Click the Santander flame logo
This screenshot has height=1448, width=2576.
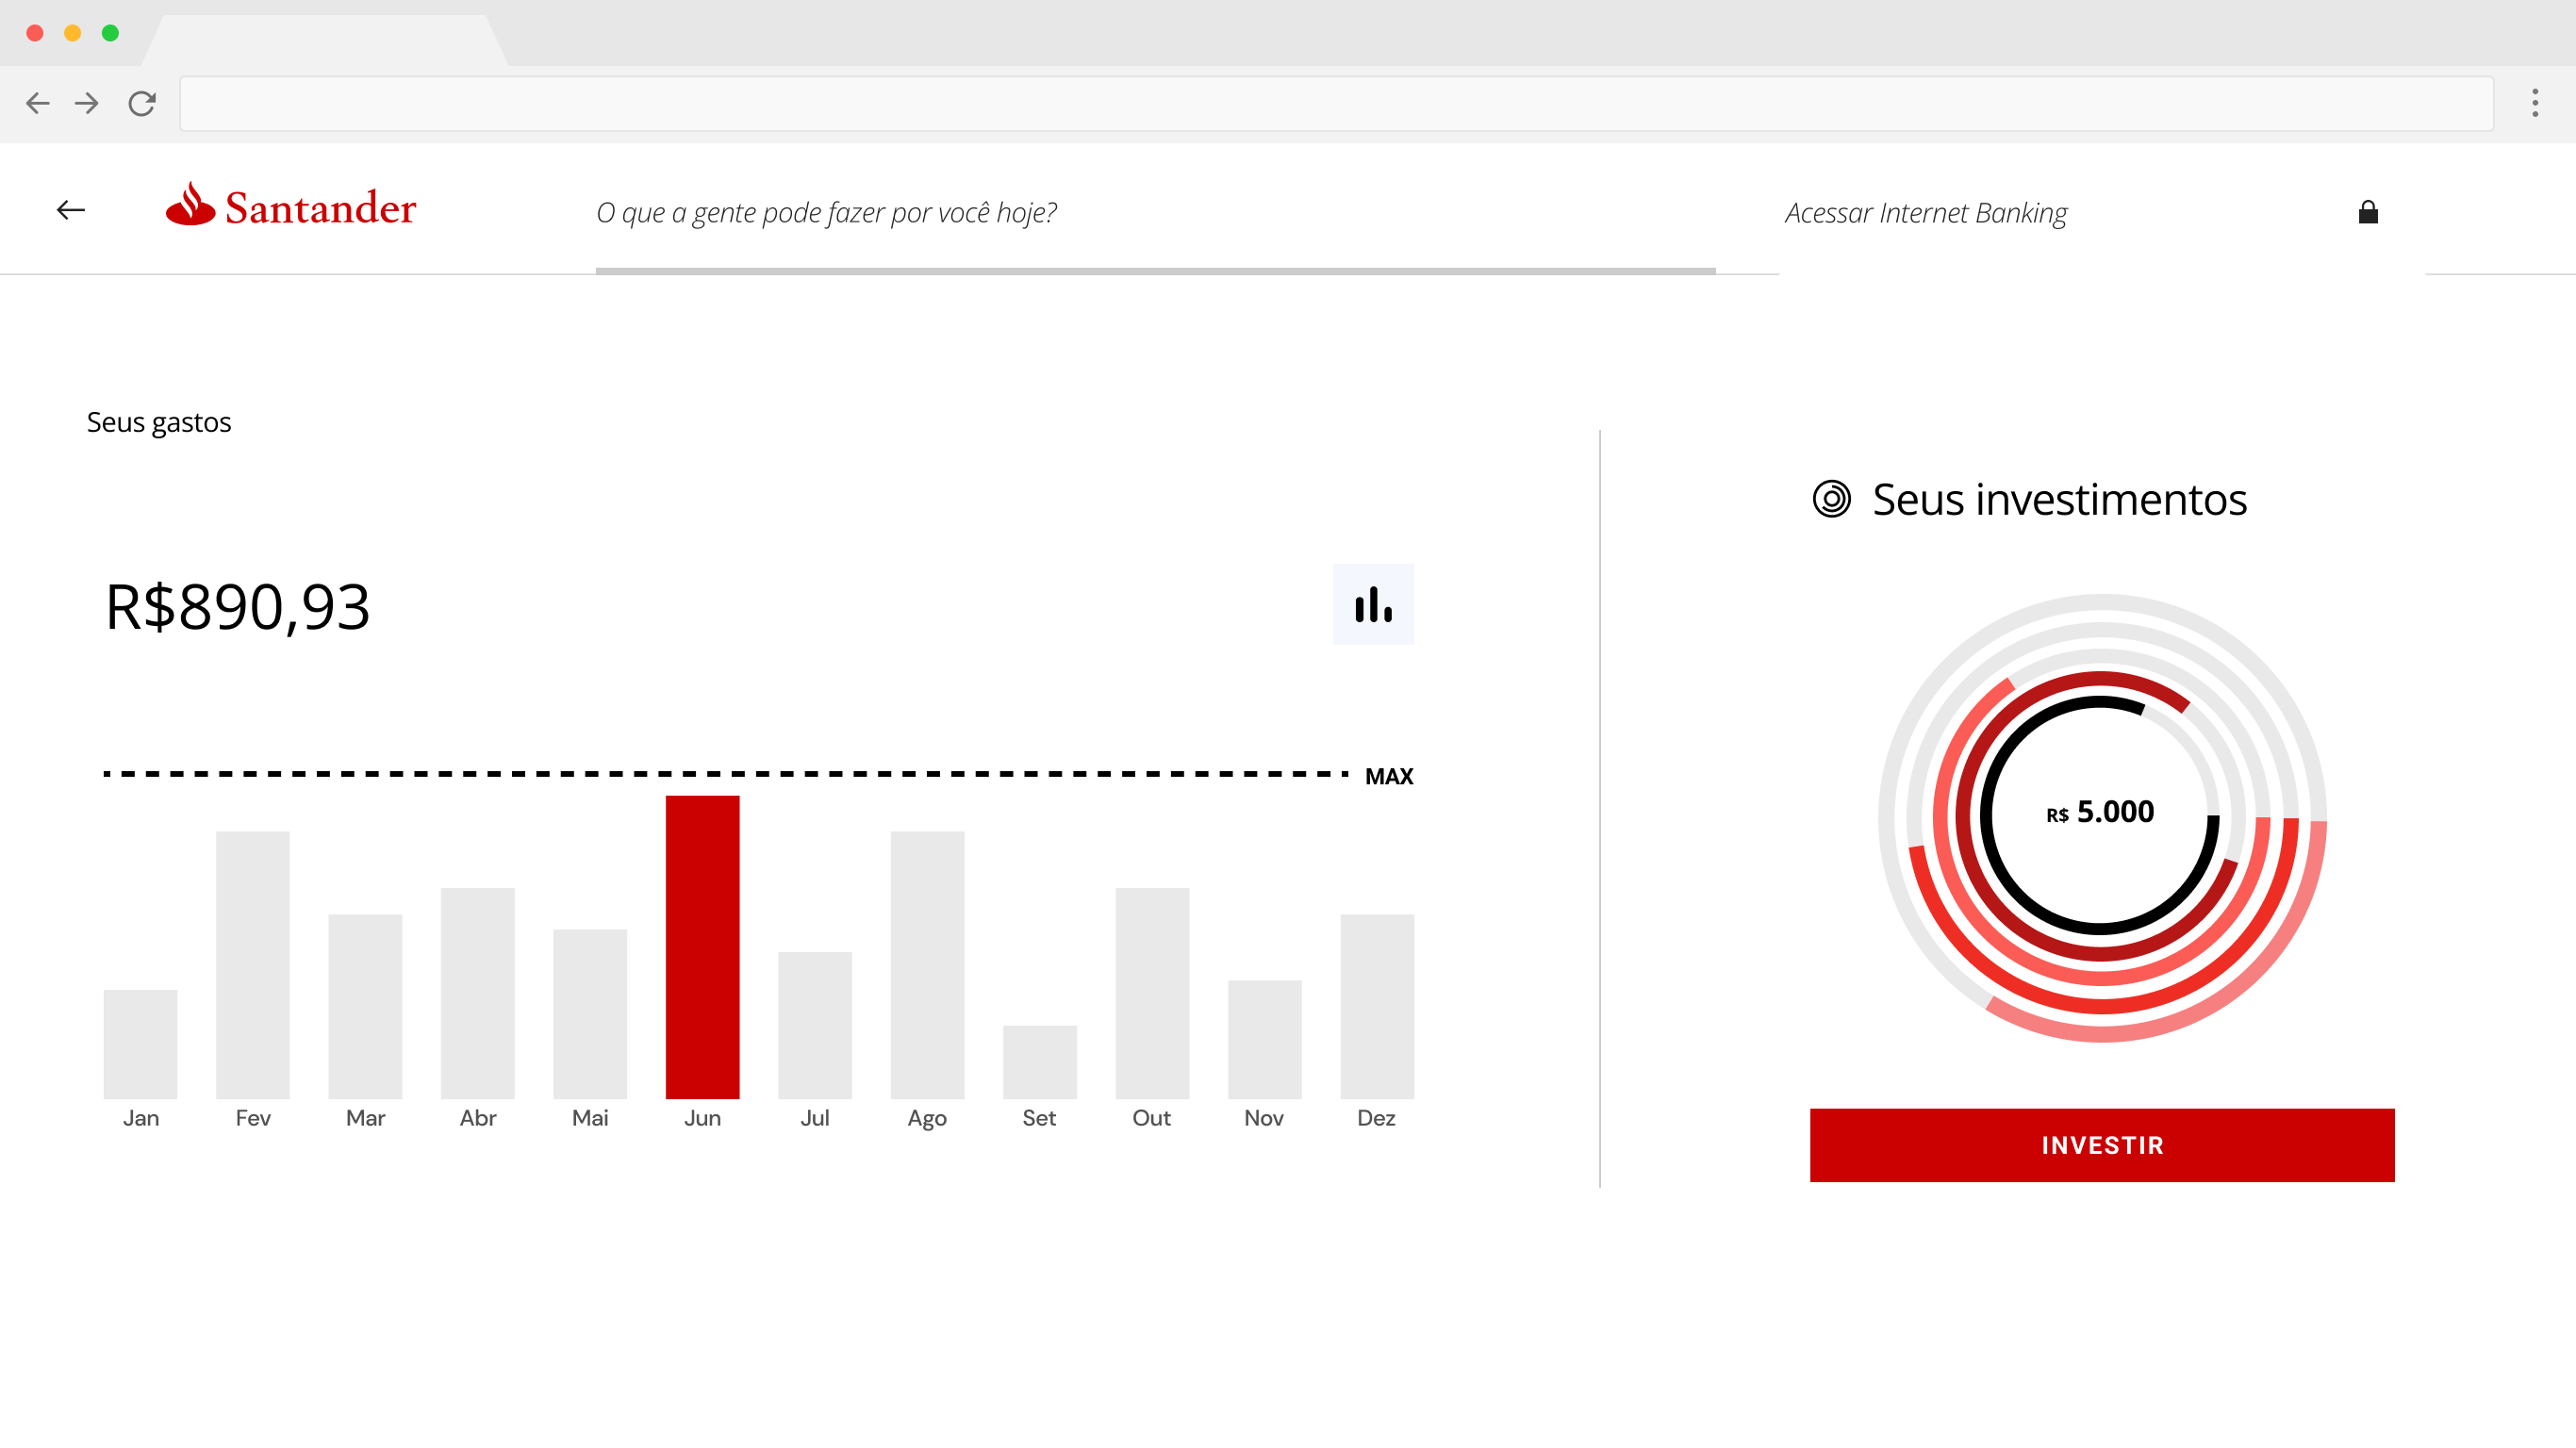[190, 205]
